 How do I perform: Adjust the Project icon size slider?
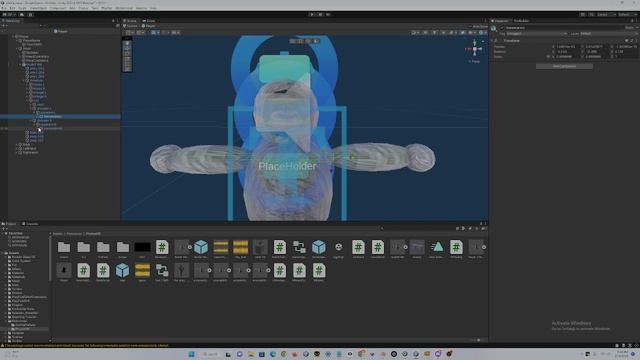coord(478,340)
